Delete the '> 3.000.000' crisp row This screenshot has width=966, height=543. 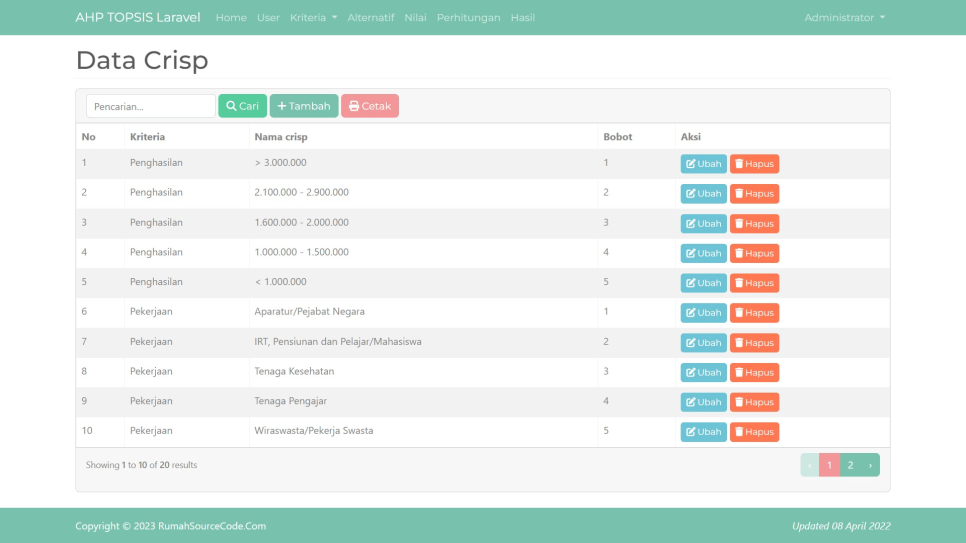754,164
